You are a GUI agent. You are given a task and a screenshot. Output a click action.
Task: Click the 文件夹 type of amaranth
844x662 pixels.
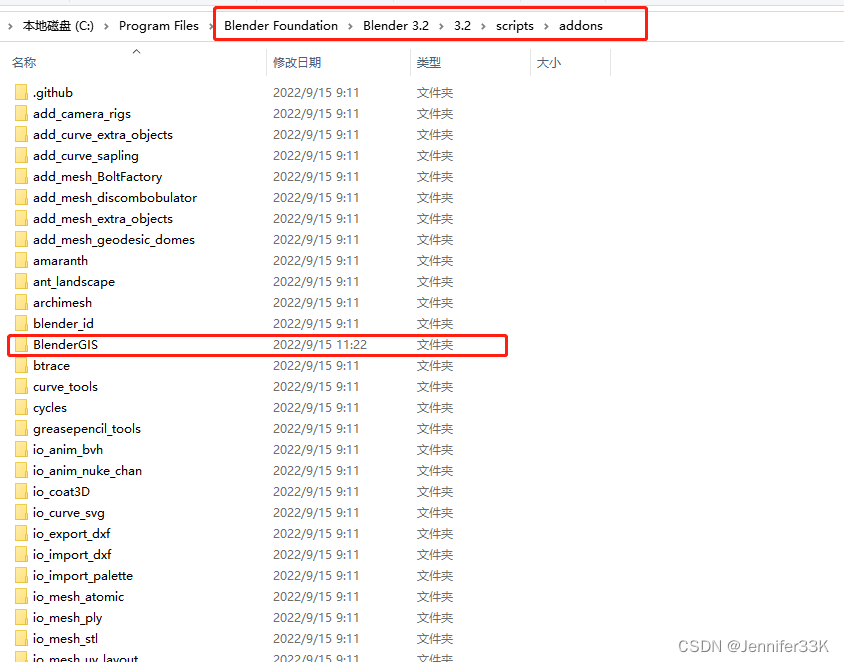(435, 260)
